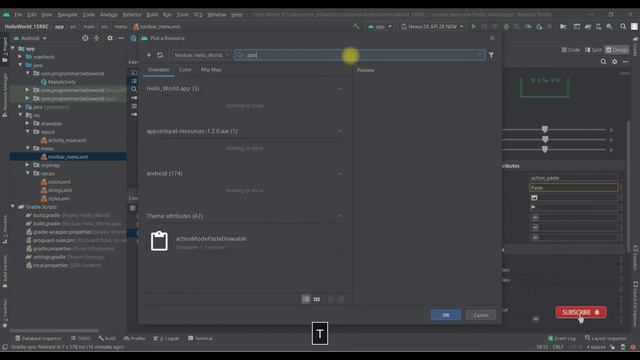The image size is (640, 360).
Task: Open the SDK Manager toolbar icon
Action: 610,27
